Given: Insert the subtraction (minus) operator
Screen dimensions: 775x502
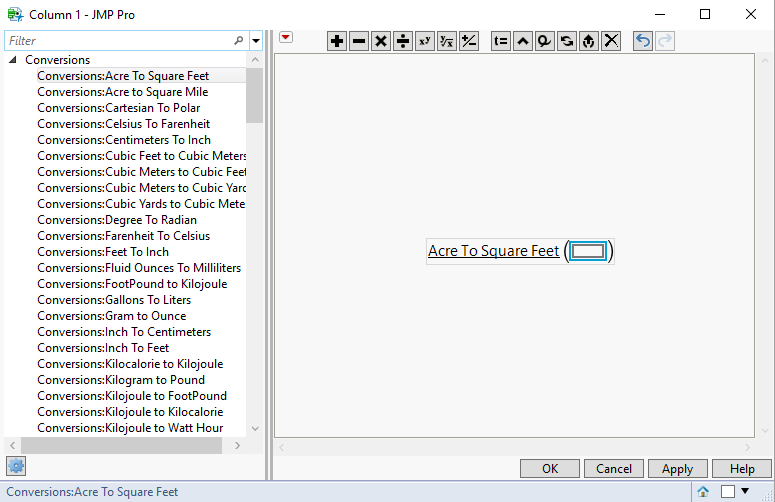Looking at the screenshot, I should click(x=359, y=41).
